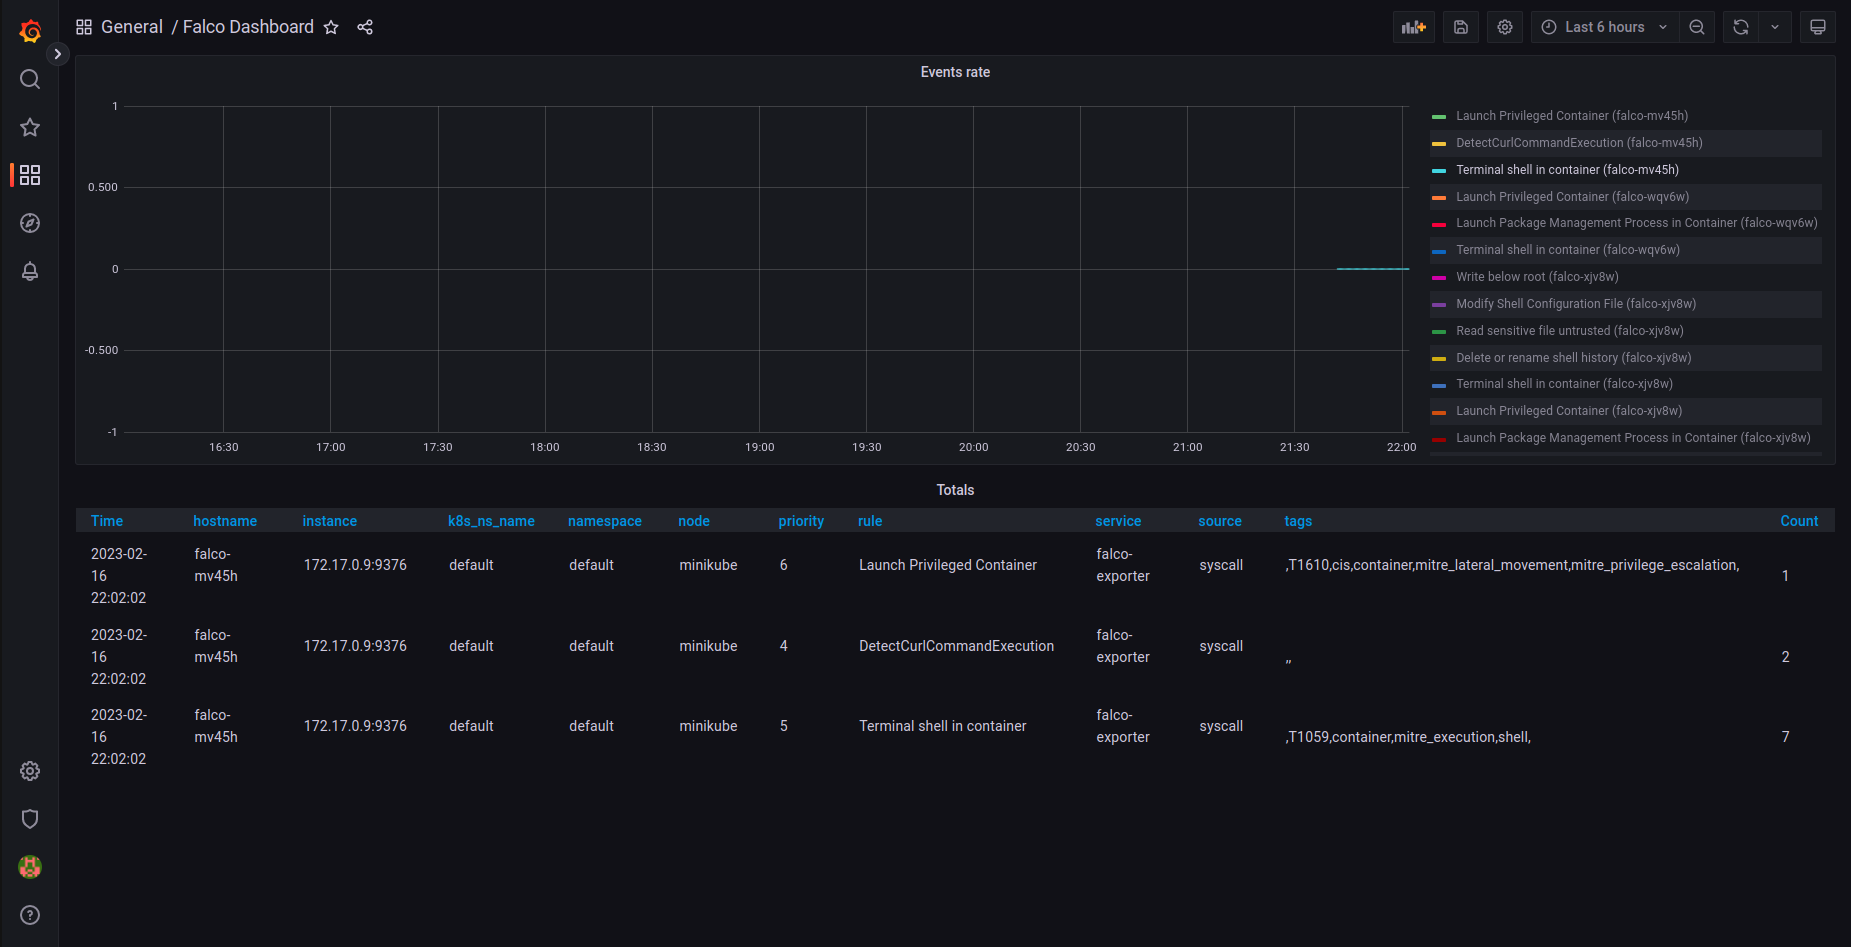Sort table by k8s_ns_name column
1851x947 pixels.
pos(491,521)
